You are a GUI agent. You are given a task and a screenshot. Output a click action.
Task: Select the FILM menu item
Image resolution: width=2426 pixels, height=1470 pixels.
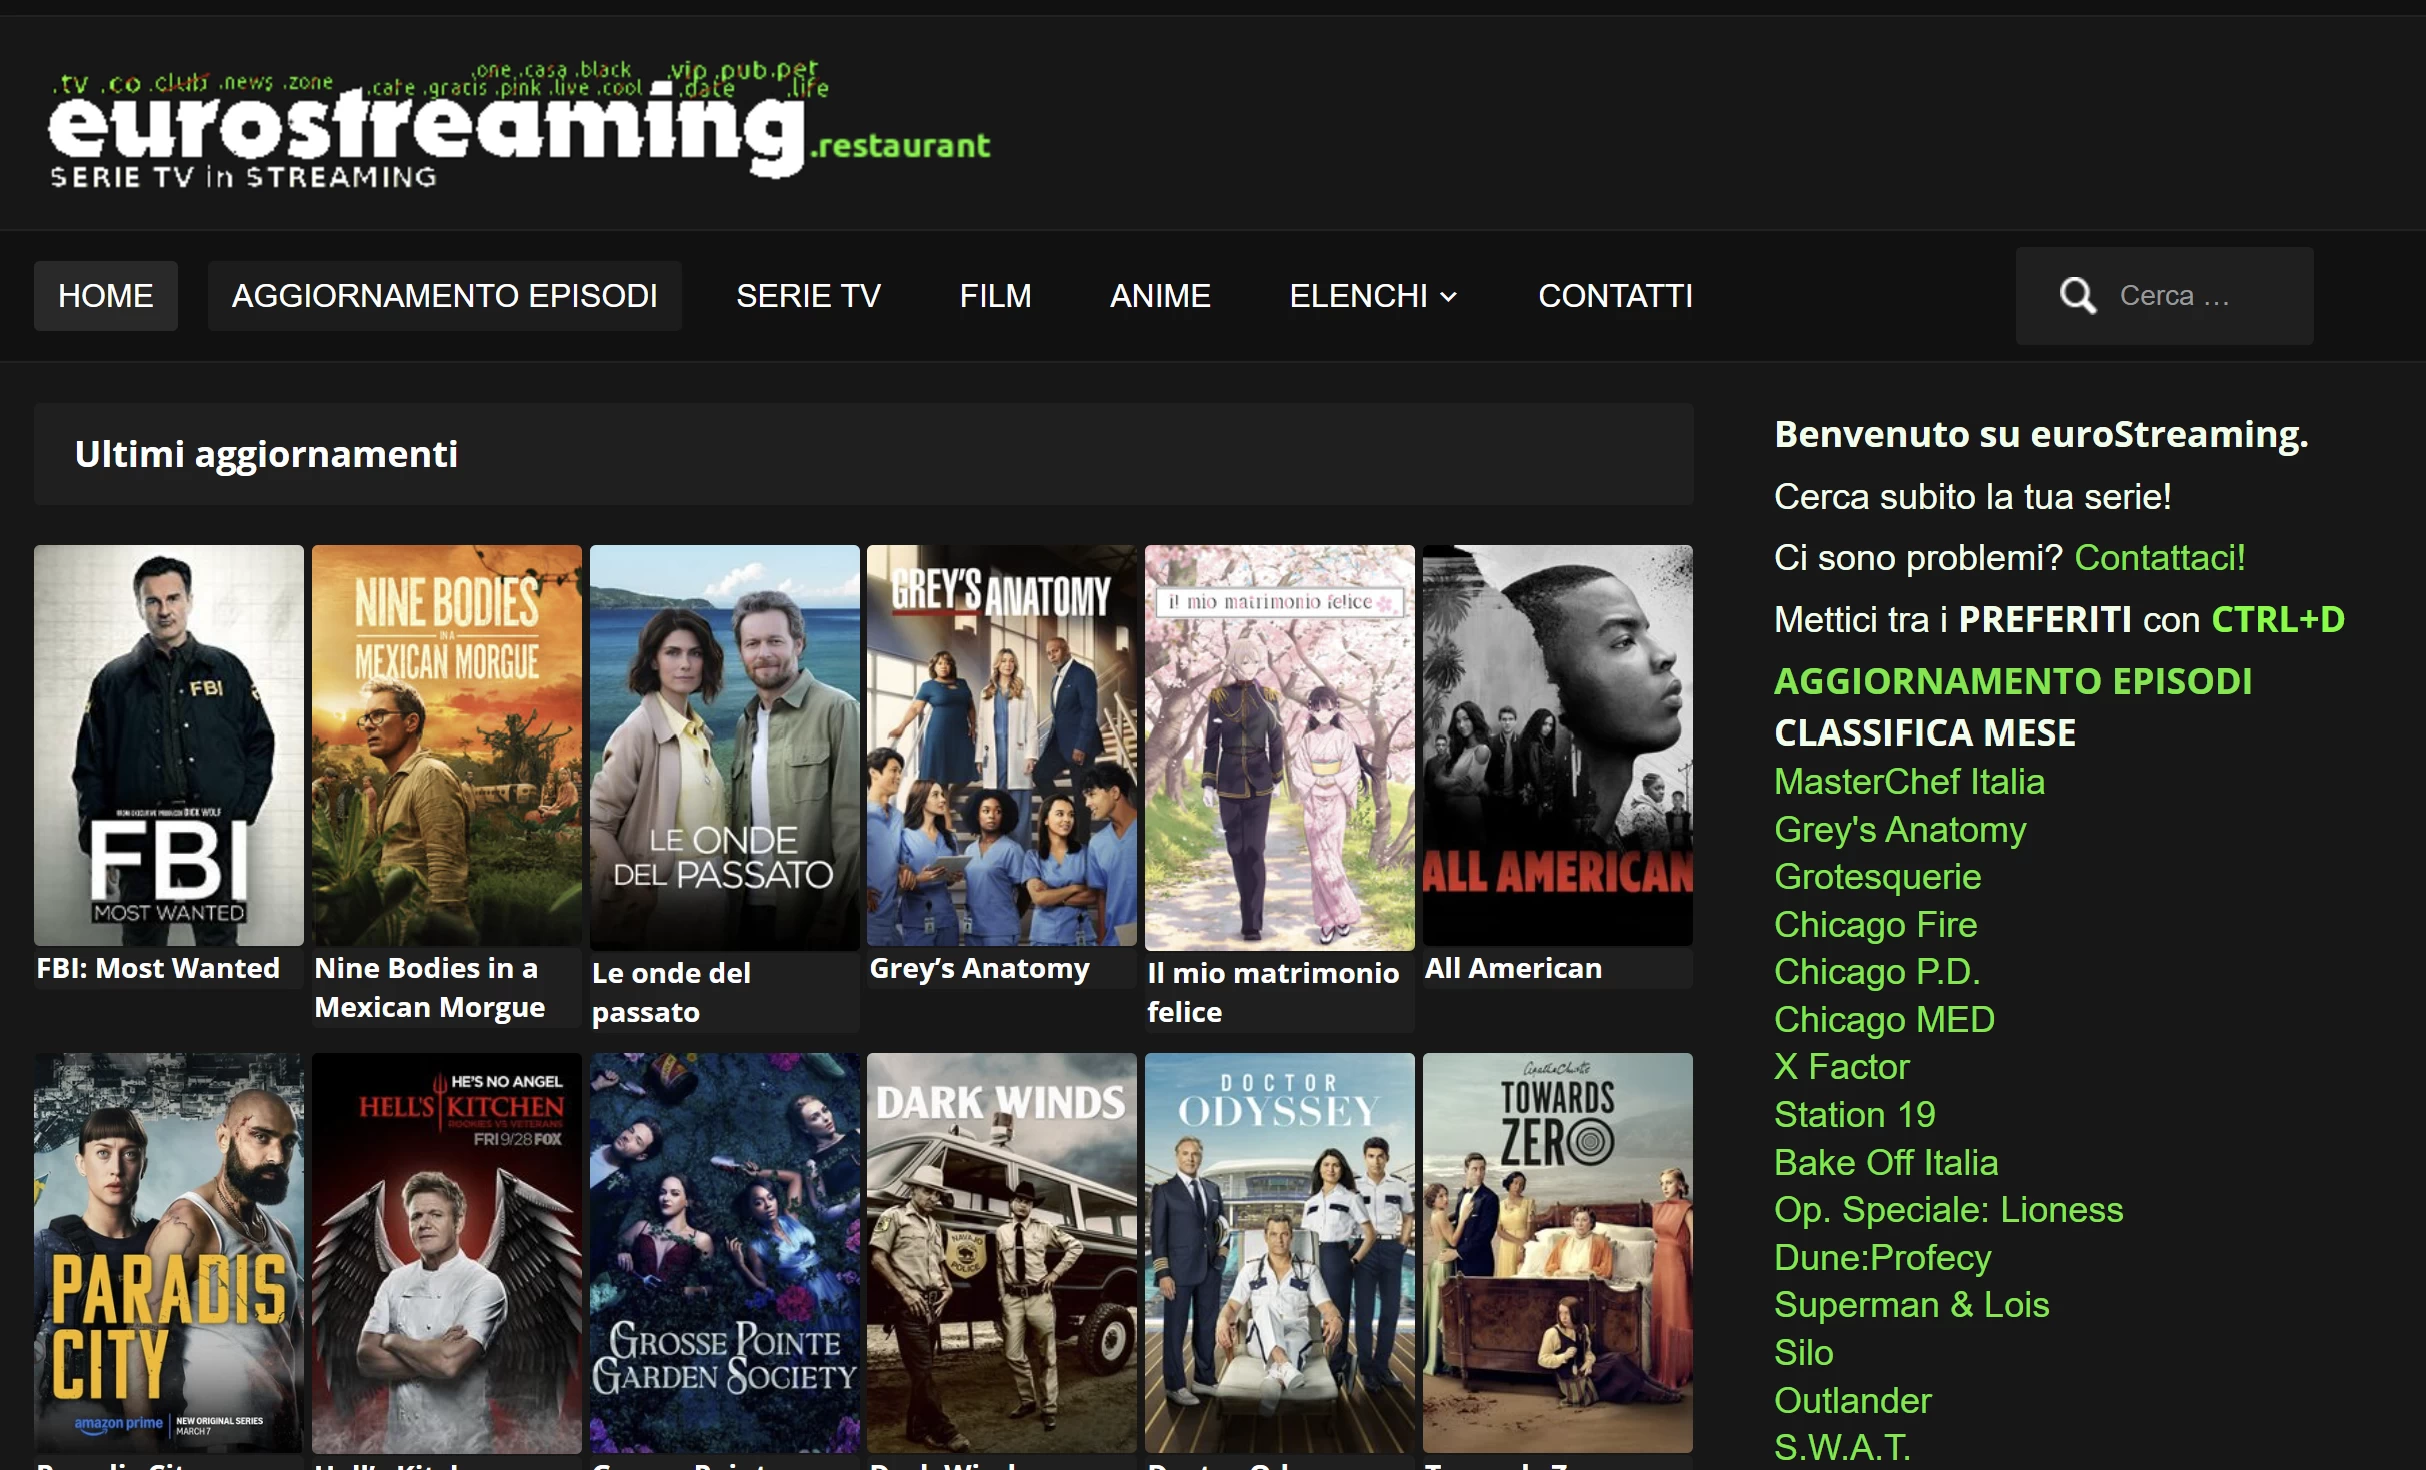pyautogui.click(x=995, y=296)
